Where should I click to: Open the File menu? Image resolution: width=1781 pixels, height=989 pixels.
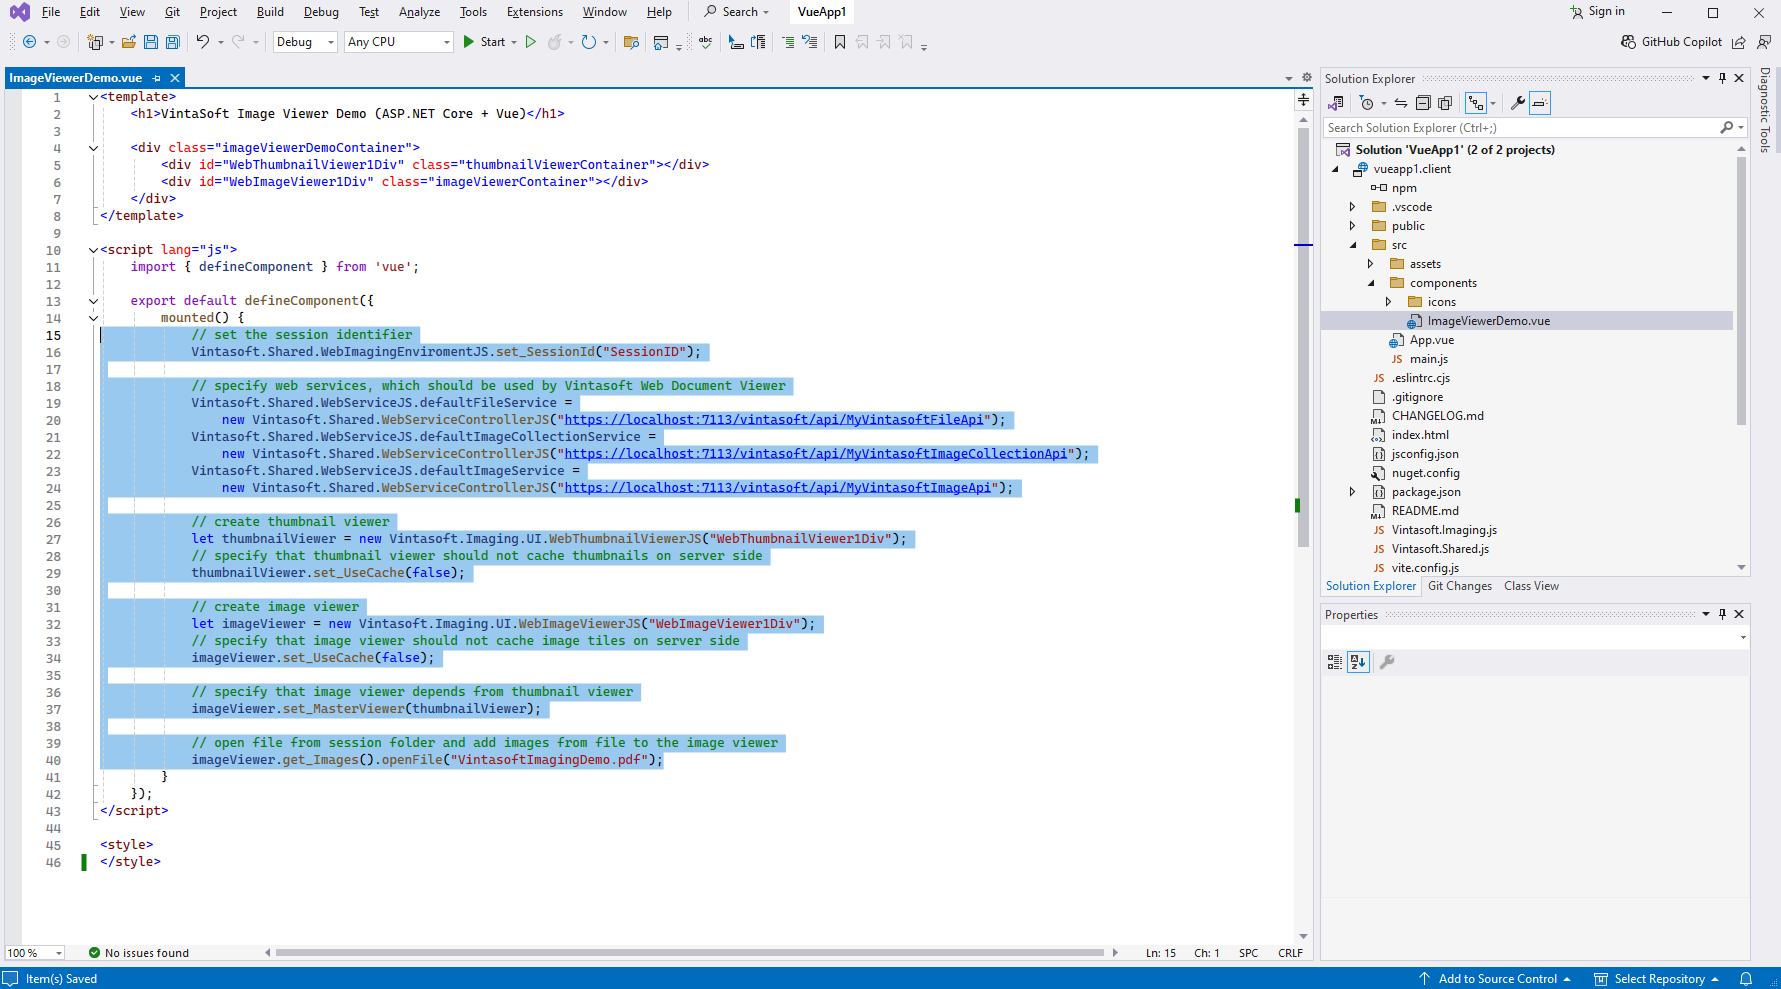(51, 12)
